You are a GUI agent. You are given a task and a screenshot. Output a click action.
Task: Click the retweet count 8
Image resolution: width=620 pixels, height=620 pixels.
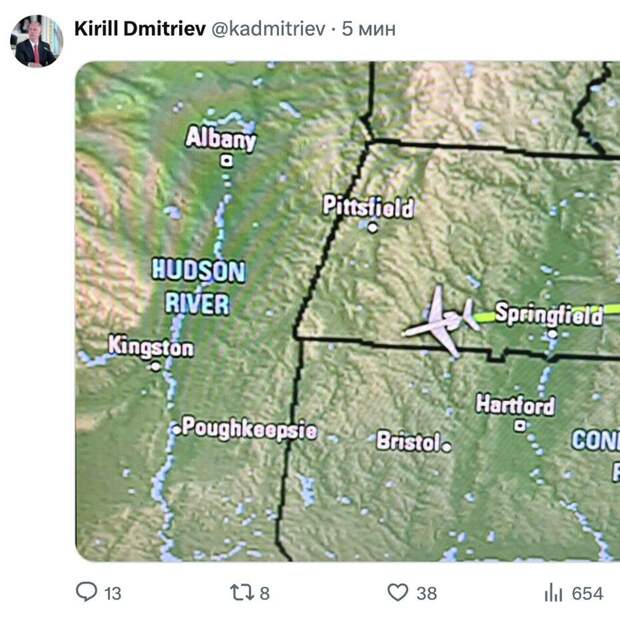[x=265, y=594]
